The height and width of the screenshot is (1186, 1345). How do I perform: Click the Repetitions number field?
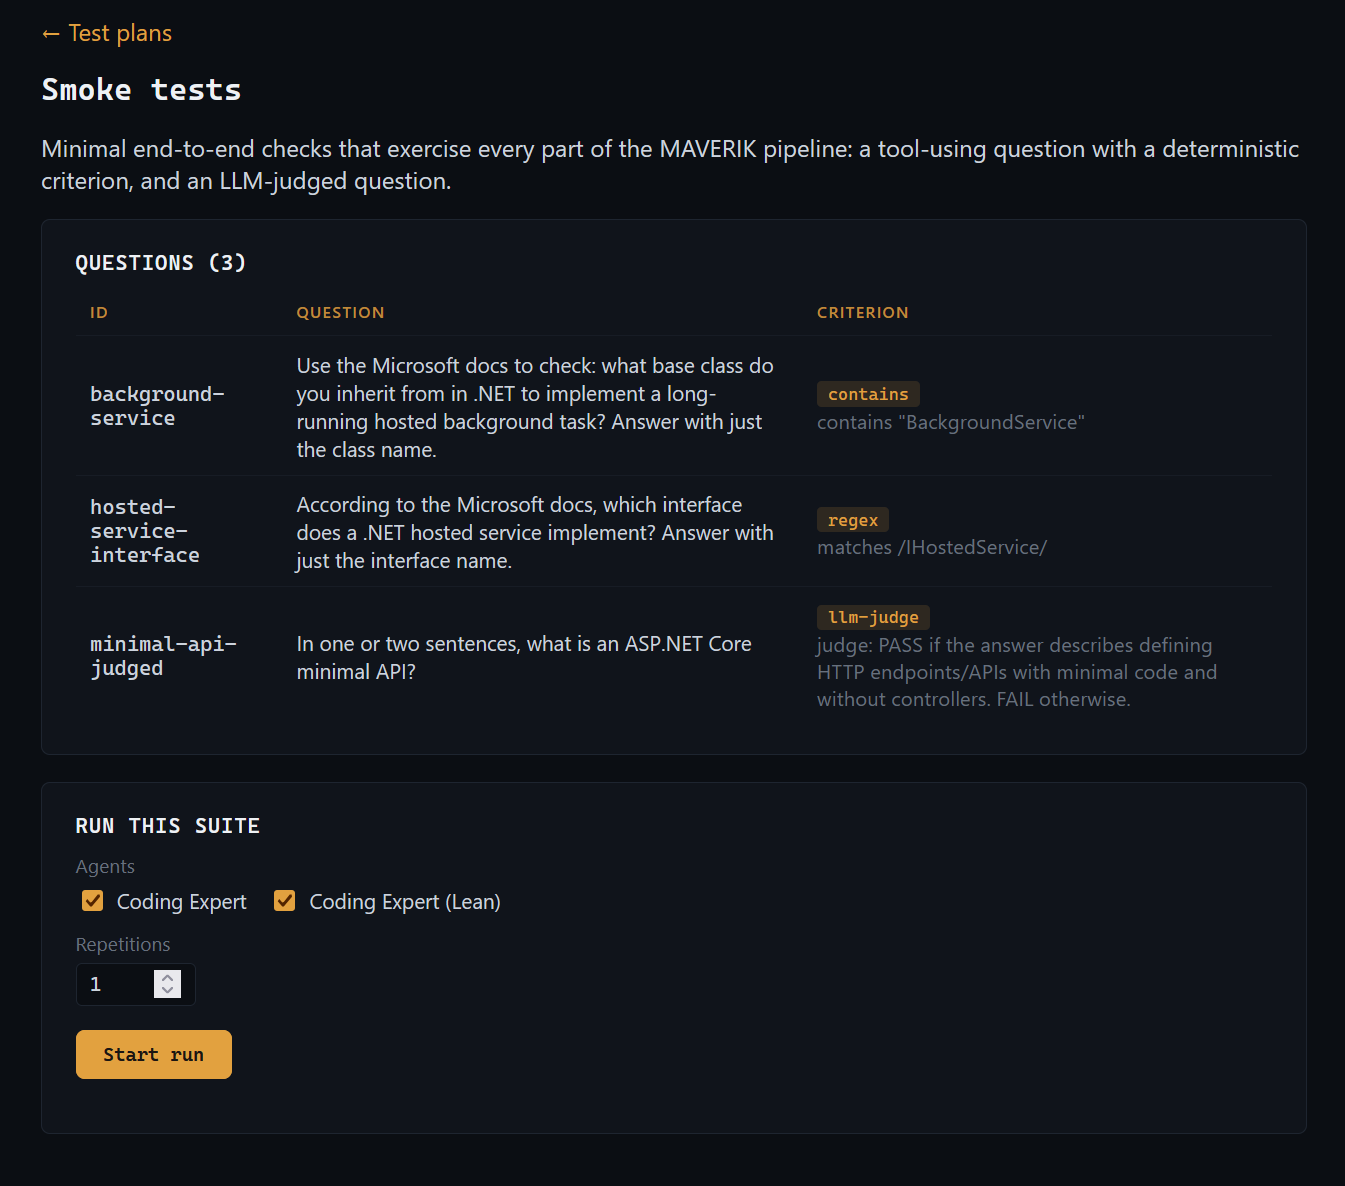pyautogui.click(x=135, y=984)
